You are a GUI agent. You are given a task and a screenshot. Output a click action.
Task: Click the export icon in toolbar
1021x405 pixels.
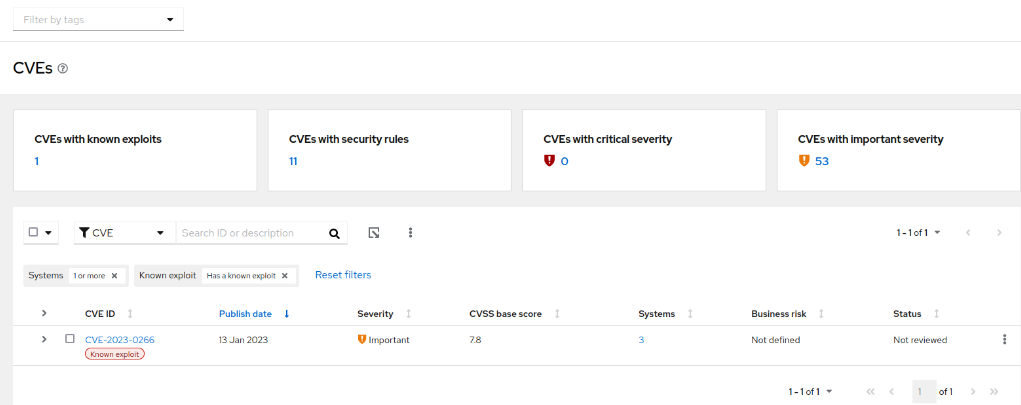[x=374, y=232]
